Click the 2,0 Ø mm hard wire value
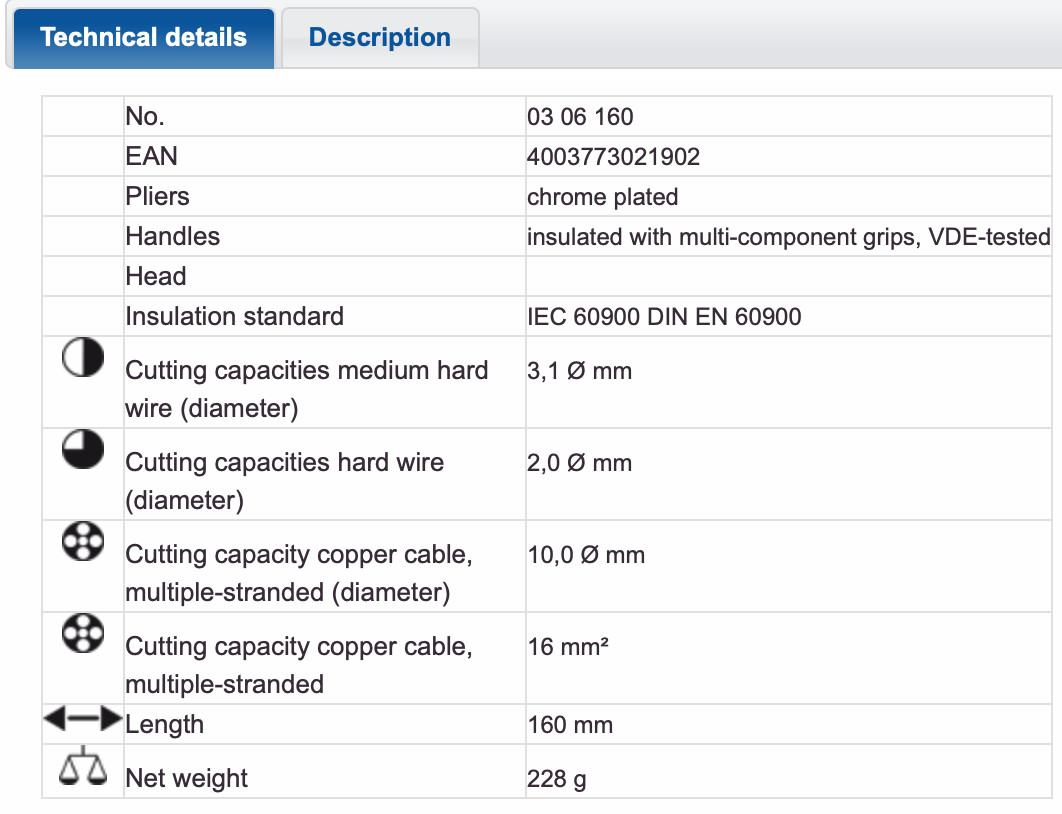This screenshot has width=1062, height=814. pos(579,463)
